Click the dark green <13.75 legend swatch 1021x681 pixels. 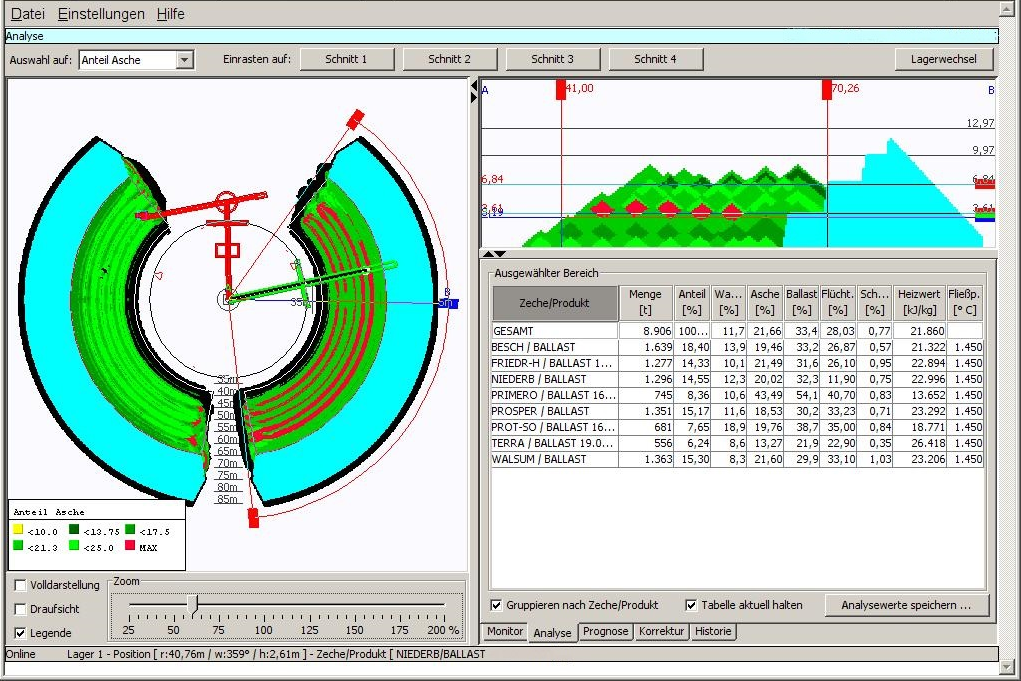[x=74, y=529]
